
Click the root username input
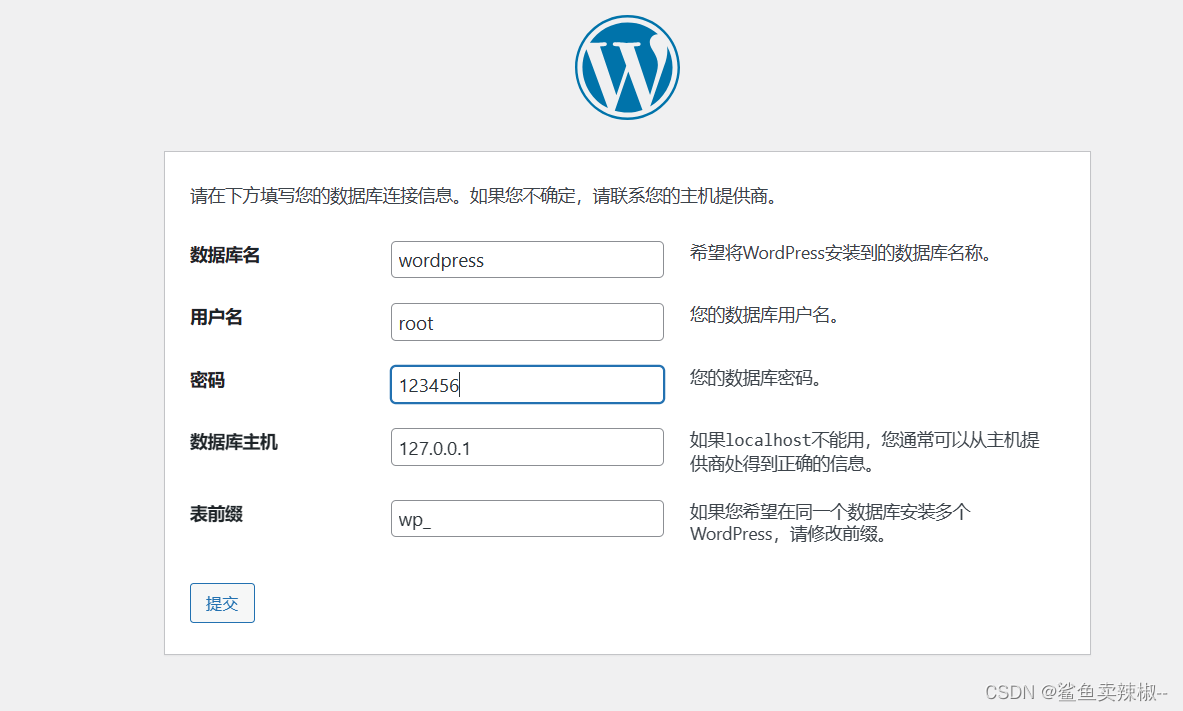[527, 322]
